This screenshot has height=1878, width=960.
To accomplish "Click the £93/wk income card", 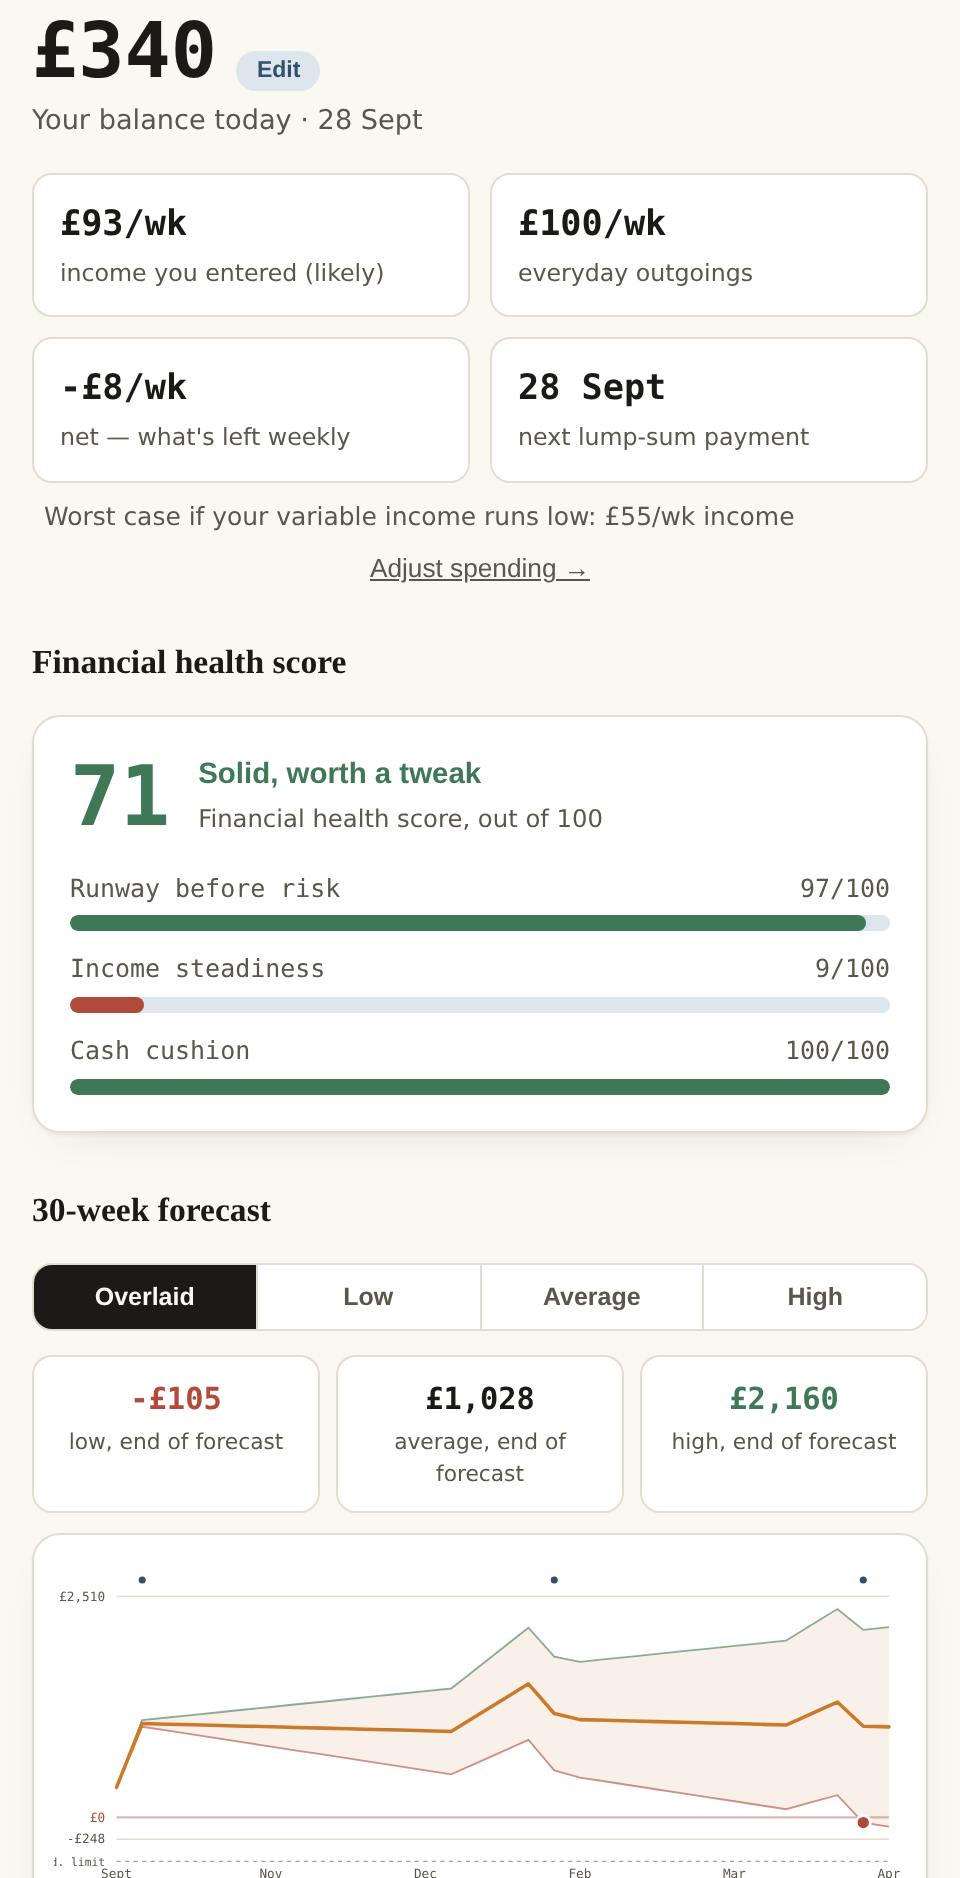I will click(251, 245).
